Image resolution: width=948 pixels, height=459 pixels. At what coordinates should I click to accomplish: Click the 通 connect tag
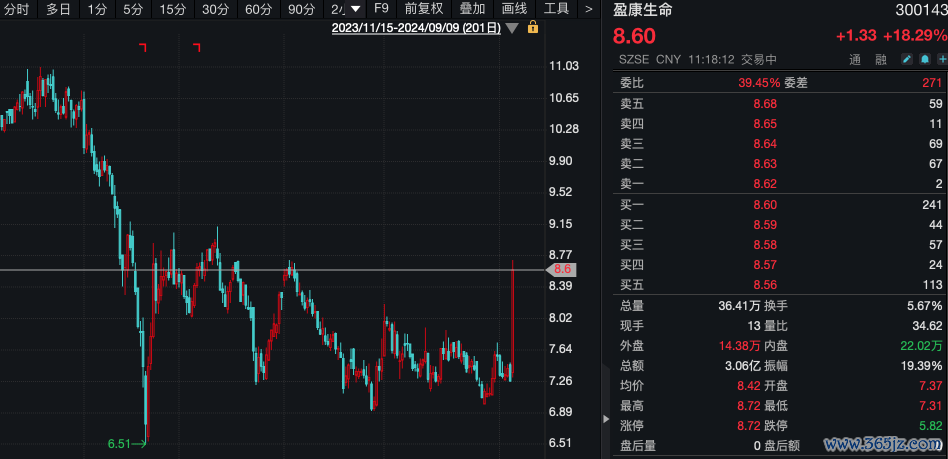854,59
